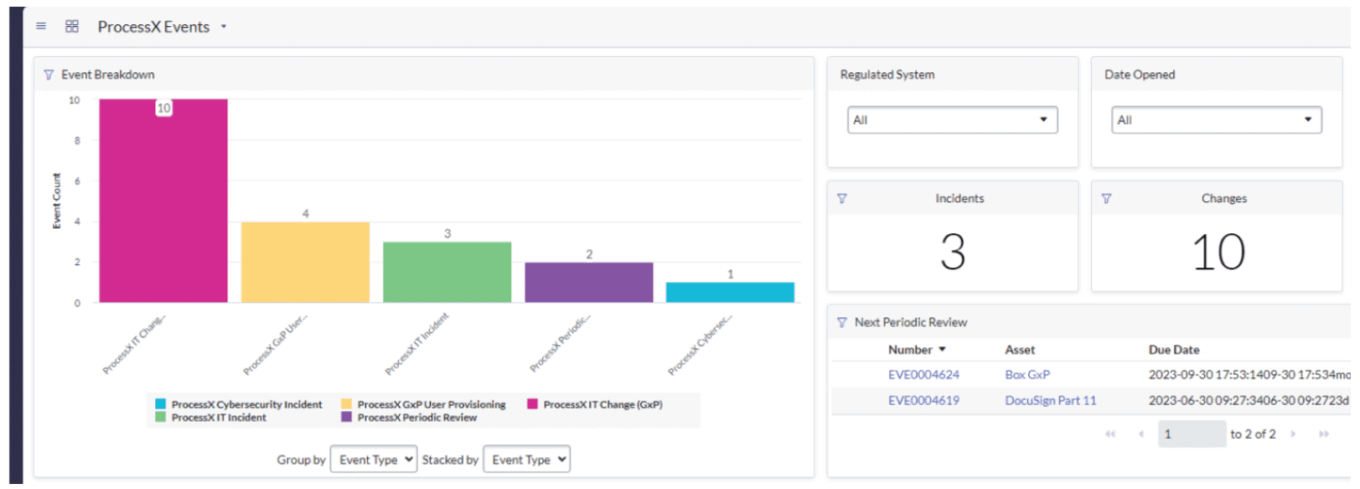Viewport: 1360px width, 489px height.
Task: Open the hamburger navigation menu
Action: [x=41, y=26]
